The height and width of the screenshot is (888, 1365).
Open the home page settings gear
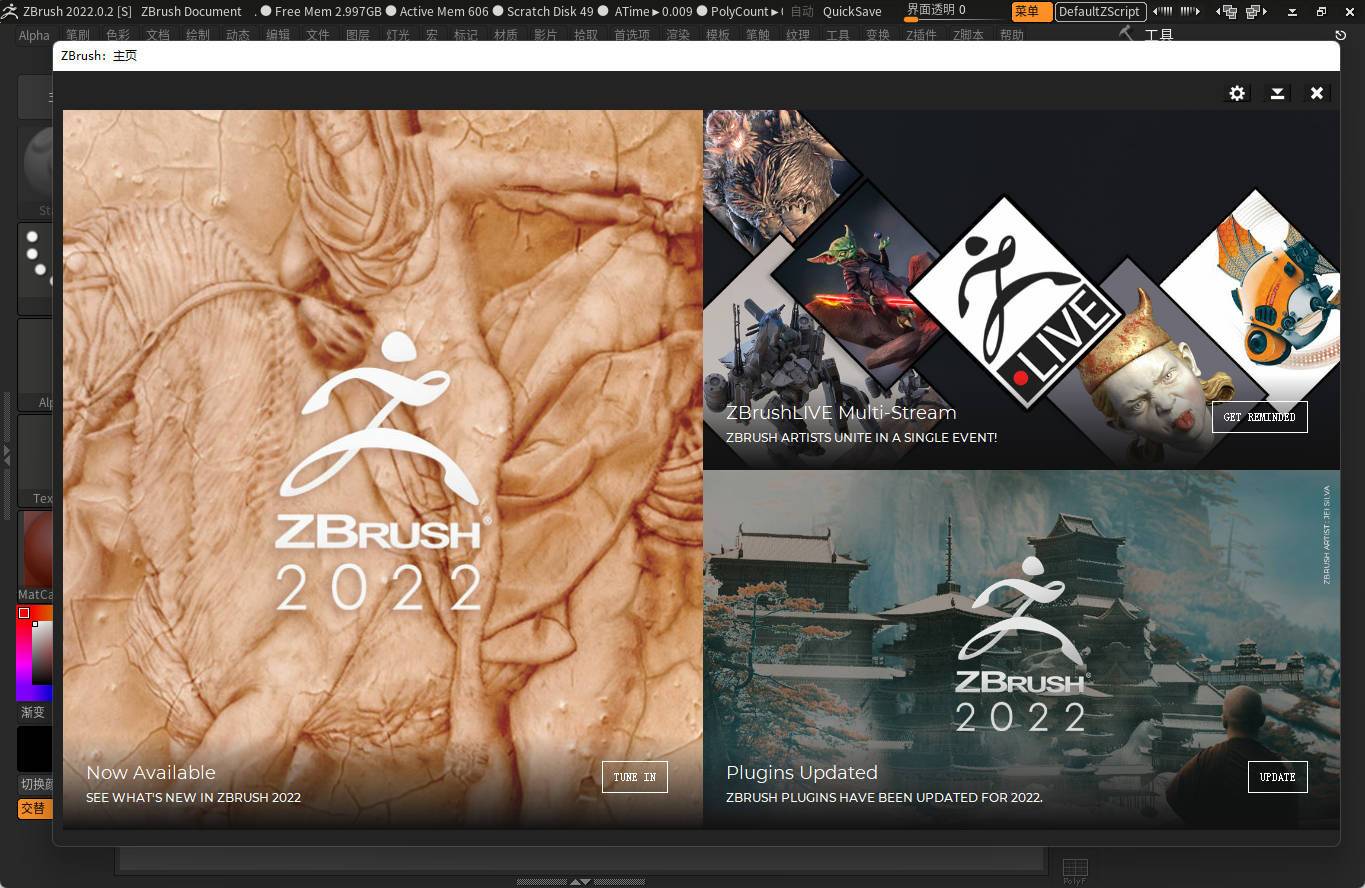[1237, 93]
